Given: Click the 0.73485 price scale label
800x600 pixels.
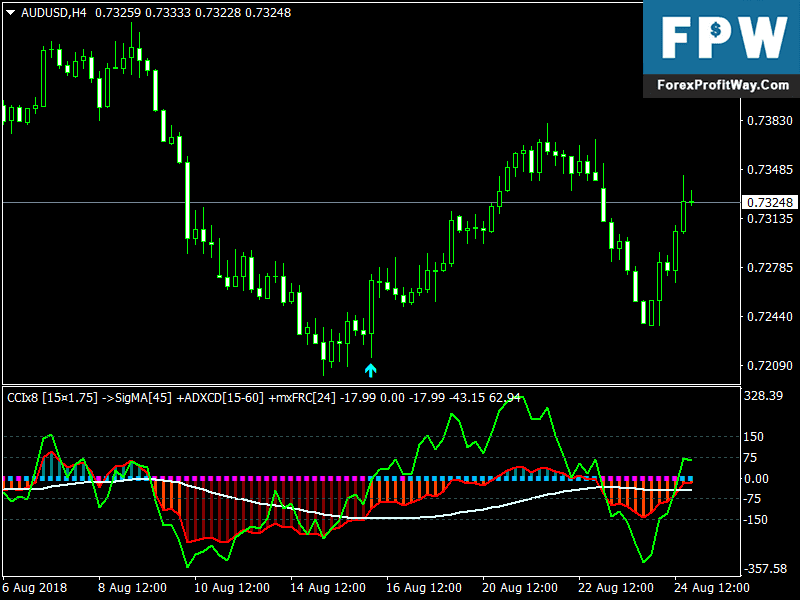Looking at the screenshot, I should 769,170.
